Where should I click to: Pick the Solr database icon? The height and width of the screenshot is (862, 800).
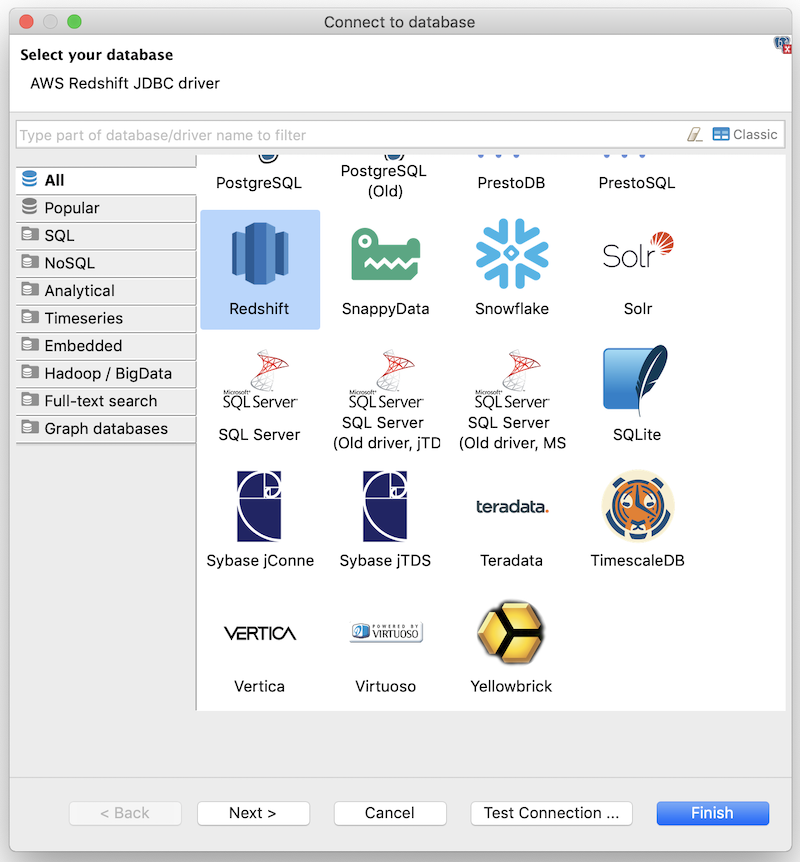638,251
